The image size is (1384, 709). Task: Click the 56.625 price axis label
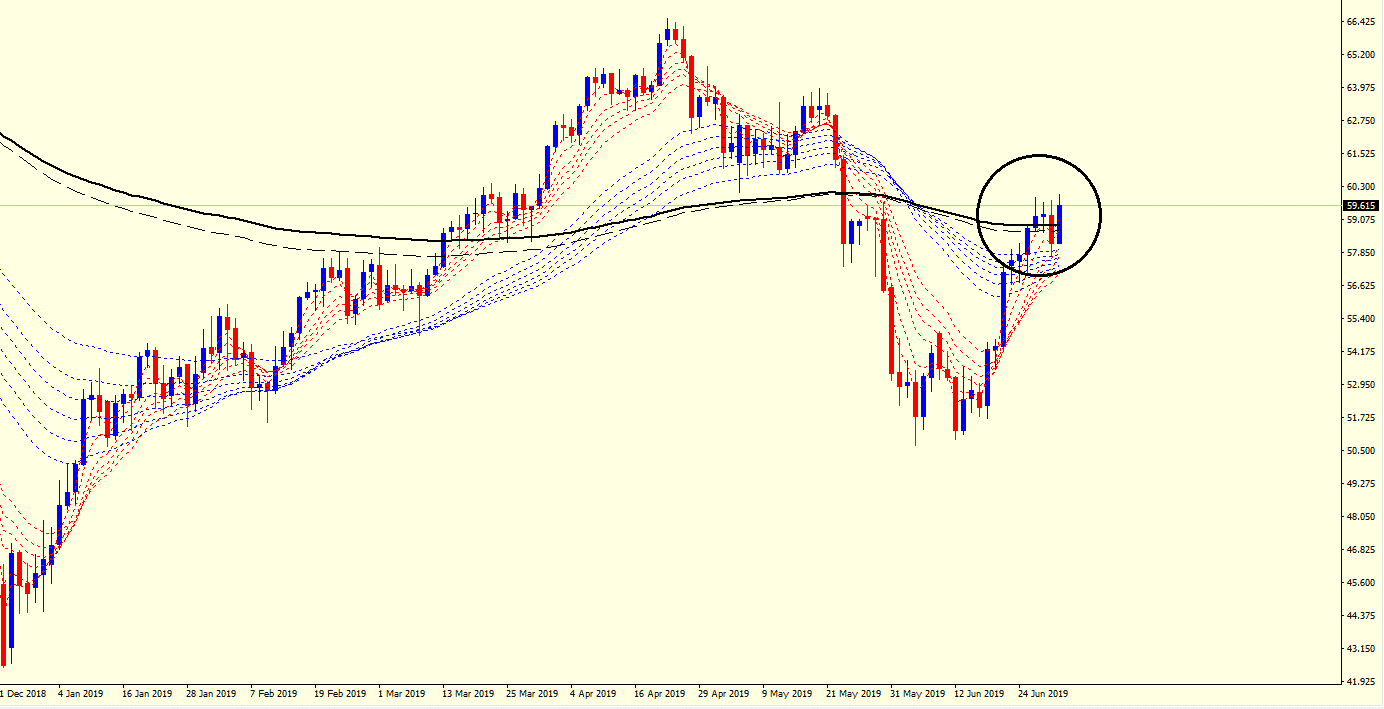[x=1360, y=285]
